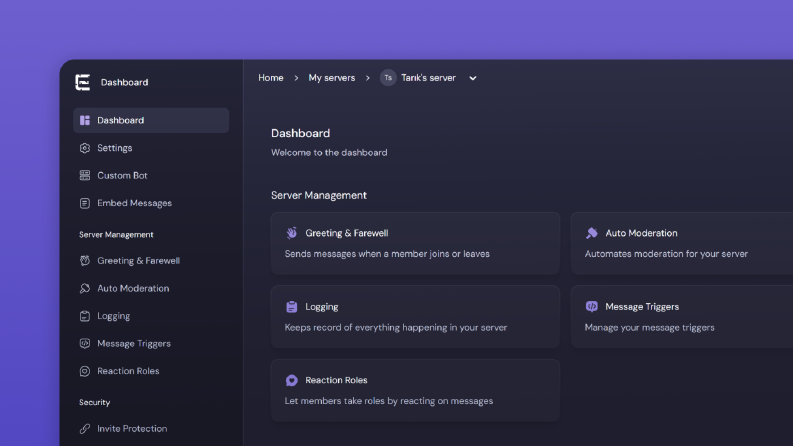Click the Dashboard grid icon in sidebar
This screenshot has width=793, height=446.
[85, 120]
